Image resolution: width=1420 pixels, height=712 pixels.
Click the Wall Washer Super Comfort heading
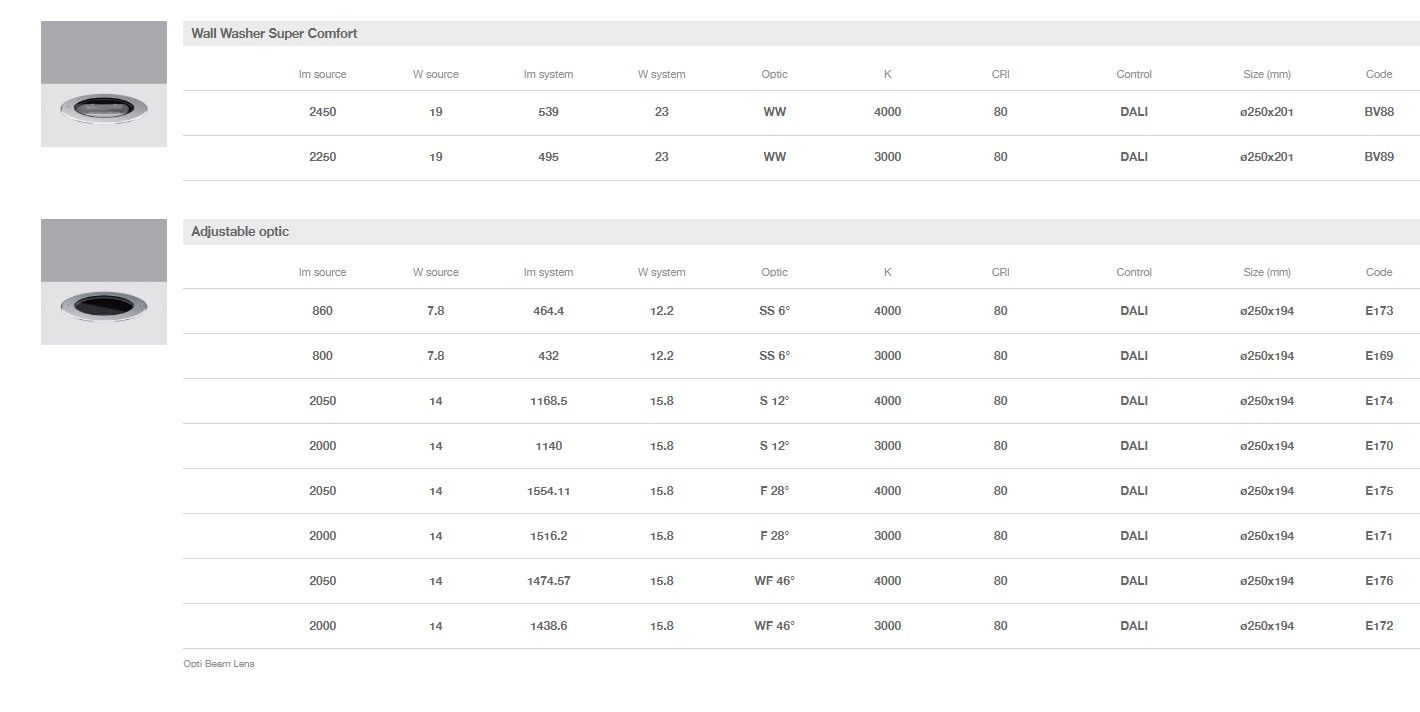tap(274, 34)
